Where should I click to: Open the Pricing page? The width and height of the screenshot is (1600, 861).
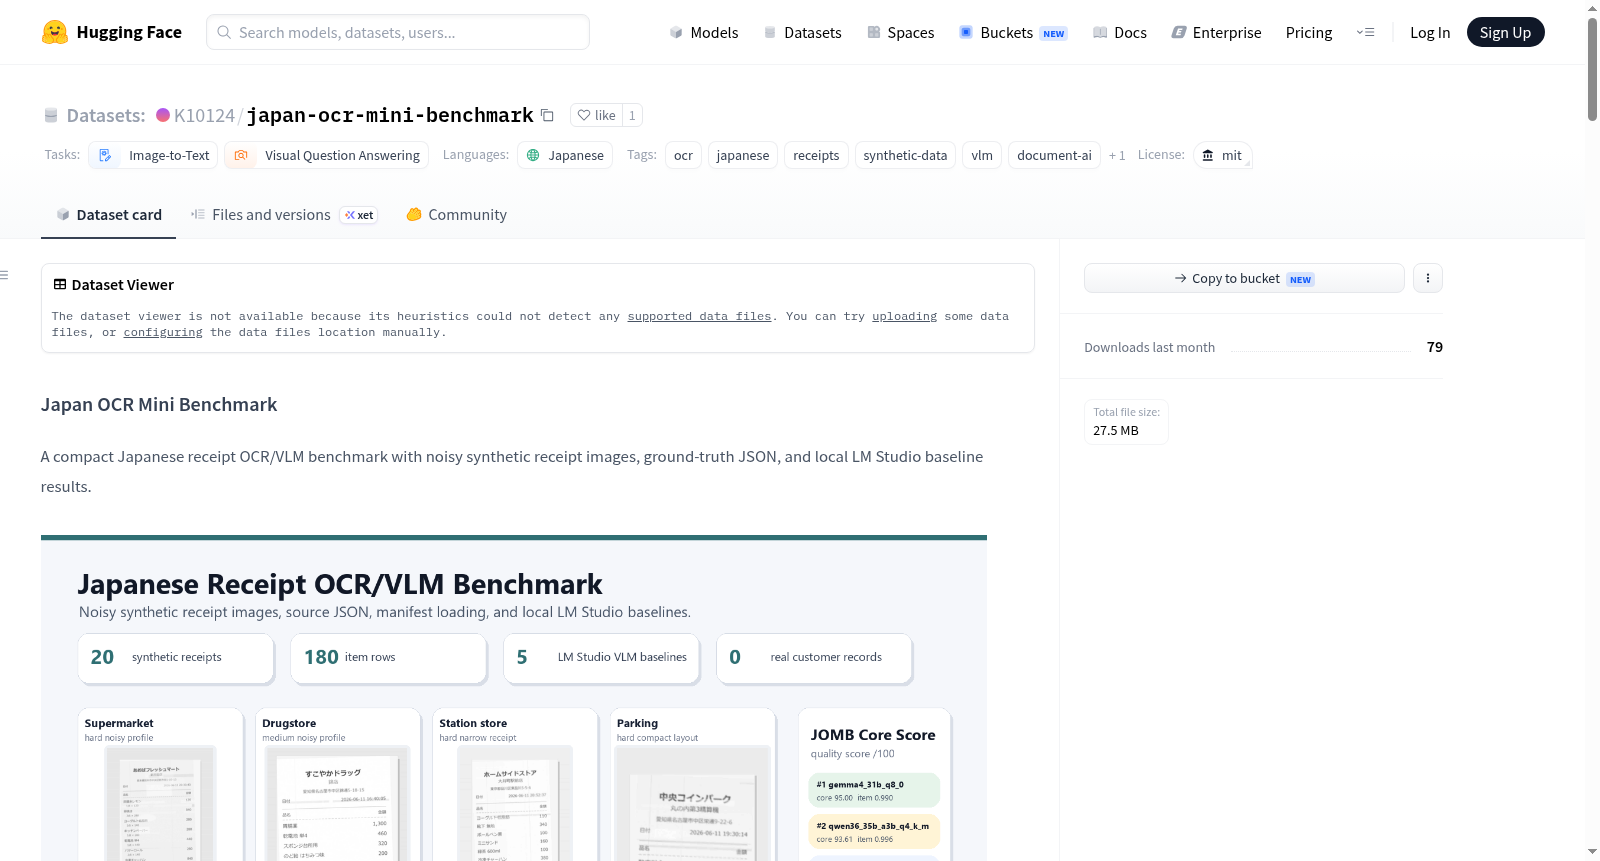[x=1309, y=33]
